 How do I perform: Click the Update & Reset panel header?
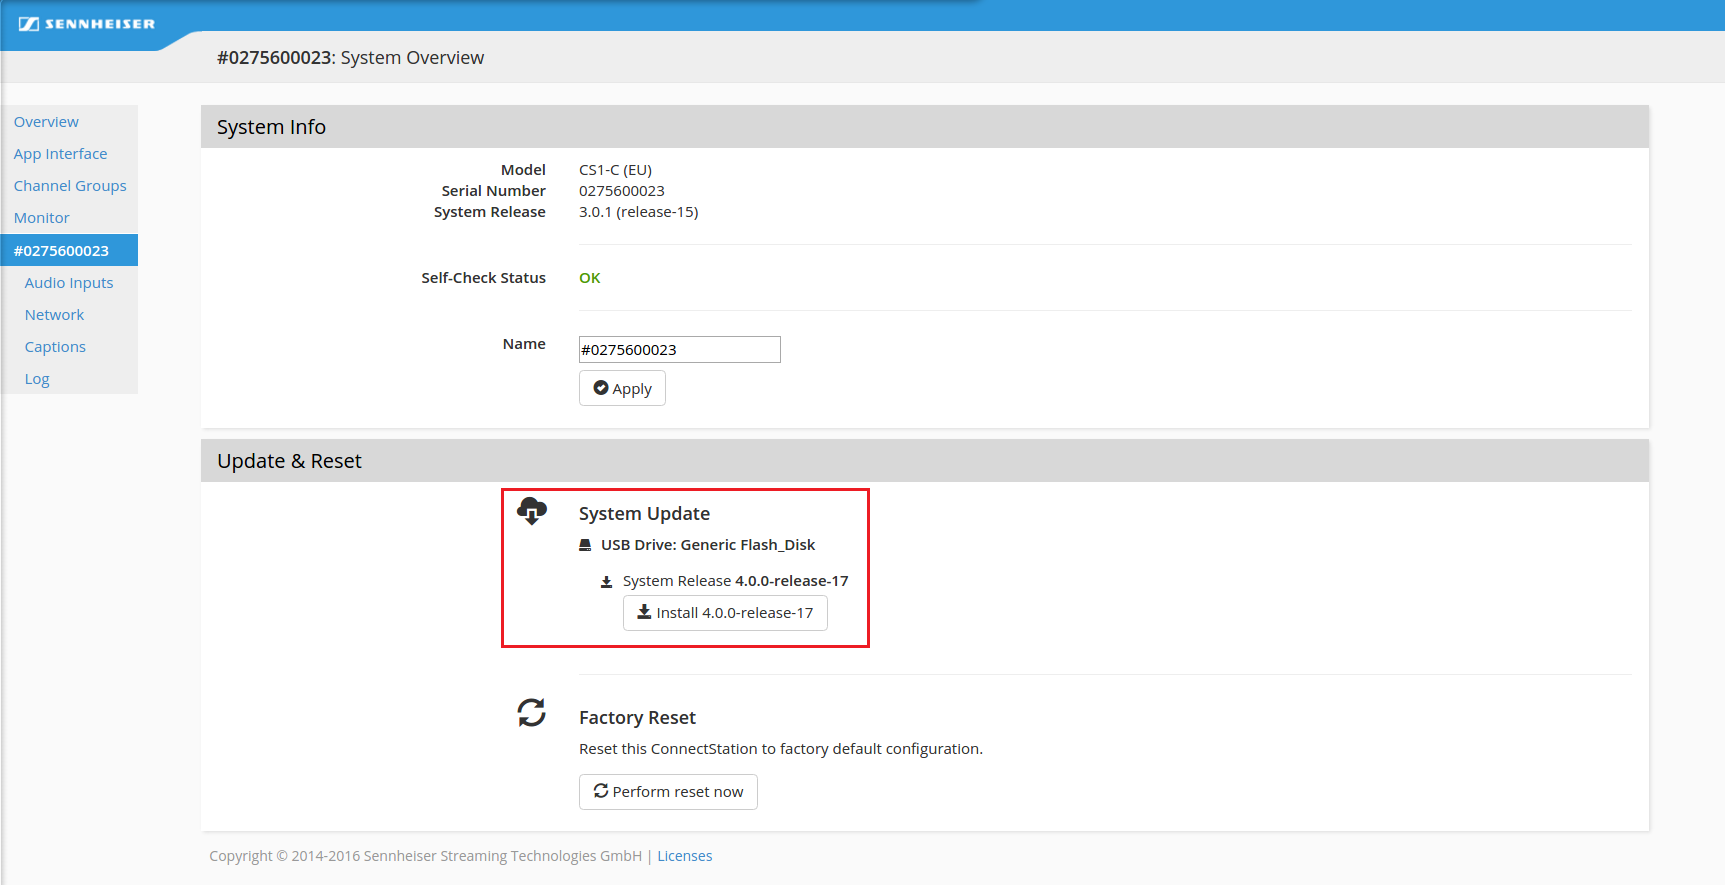coord(924,461)
